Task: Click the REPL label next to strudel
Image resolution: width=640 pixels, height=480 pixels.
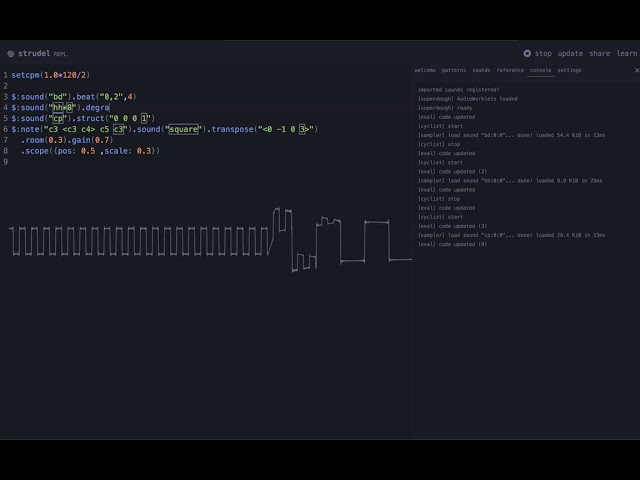Action: 60,54
